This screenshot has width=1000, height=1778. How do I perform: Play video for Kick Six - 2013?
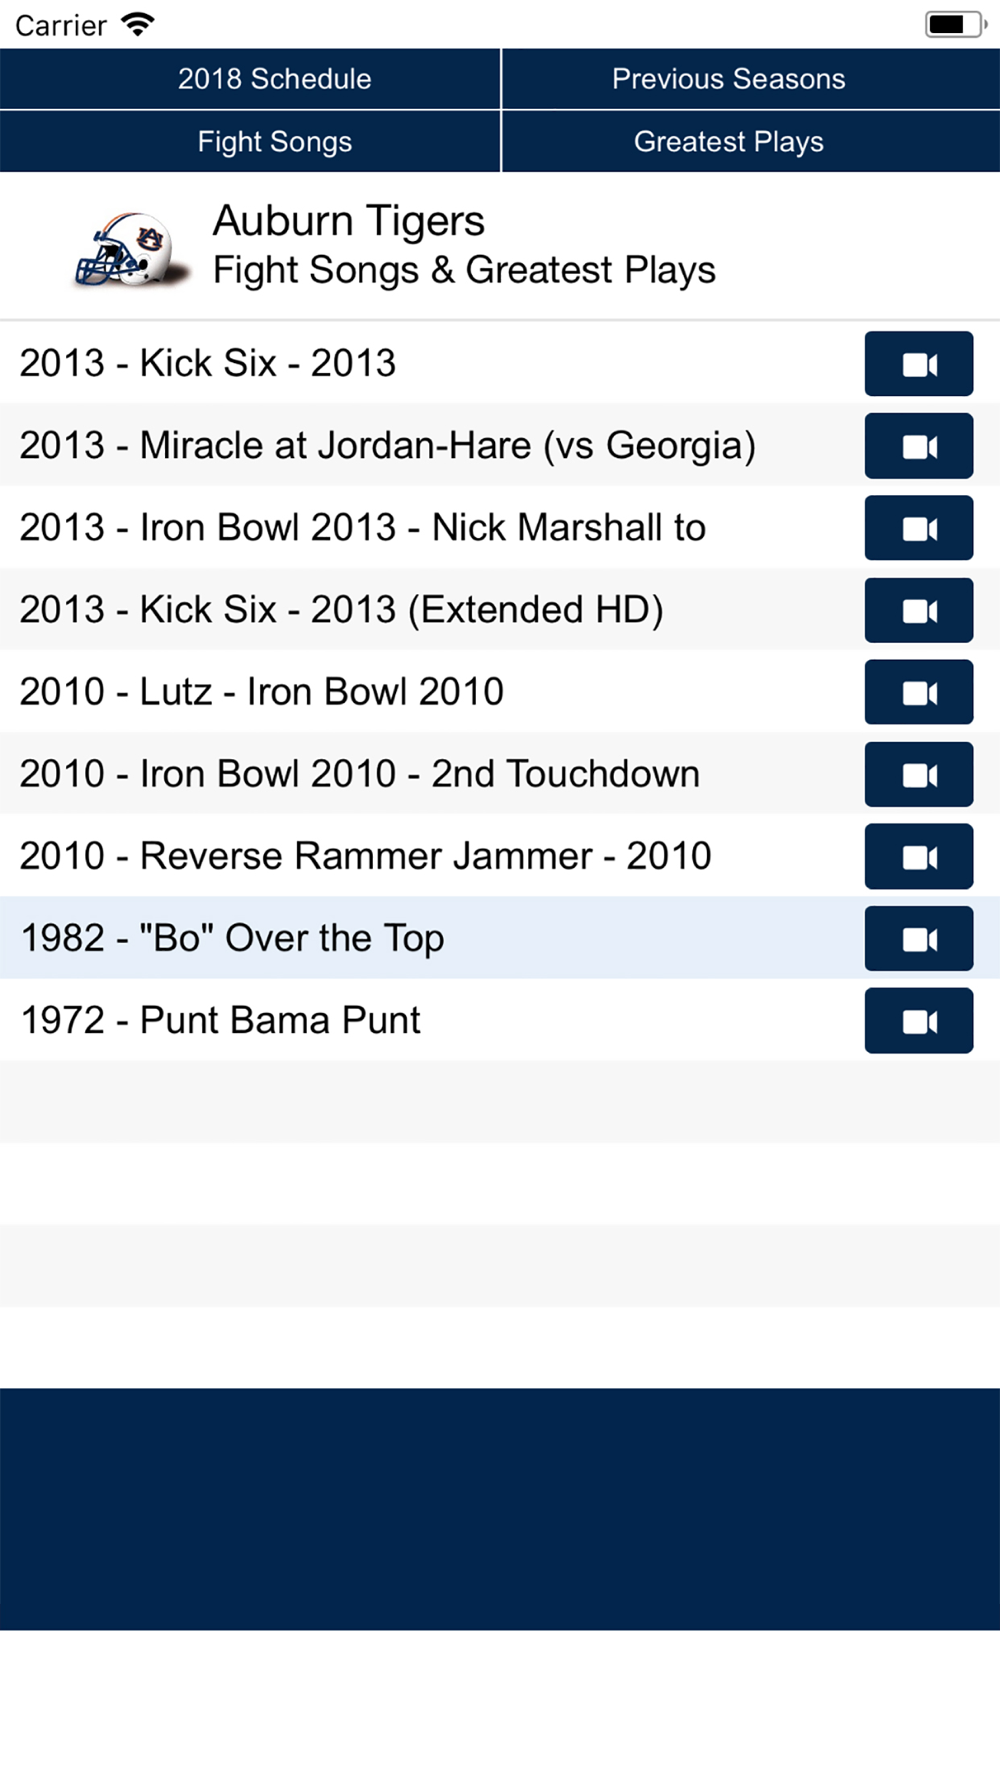[918, 364]
